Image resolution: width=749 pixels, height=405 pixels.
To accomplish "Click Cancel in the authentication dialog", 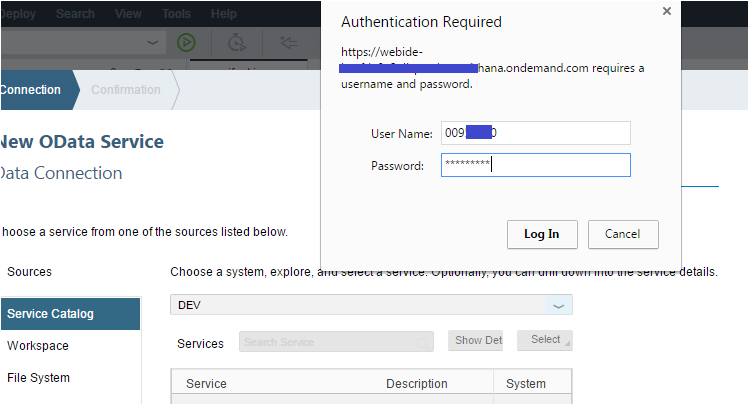I will pos(623,234).
